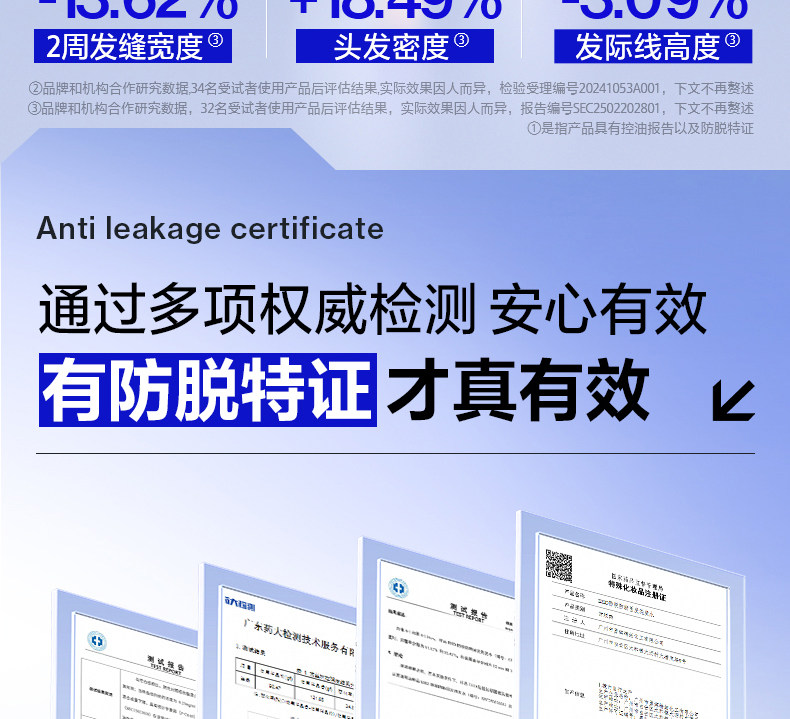Image resolution: width=790 pixels, height=719 pixels.
Task: Click the heading 'Anti leakage certificate'
Action: point(210,229)
